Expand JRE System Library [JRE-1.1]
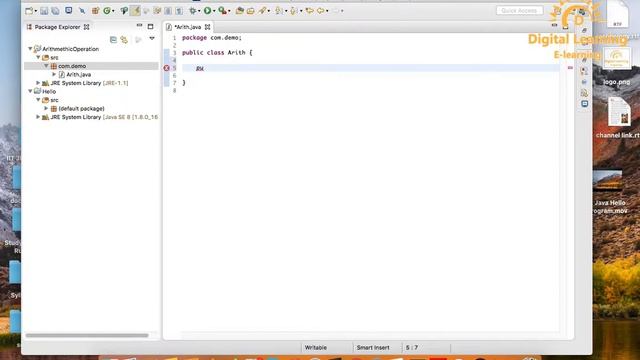This screenshot has height=360, width=640. 38,83
